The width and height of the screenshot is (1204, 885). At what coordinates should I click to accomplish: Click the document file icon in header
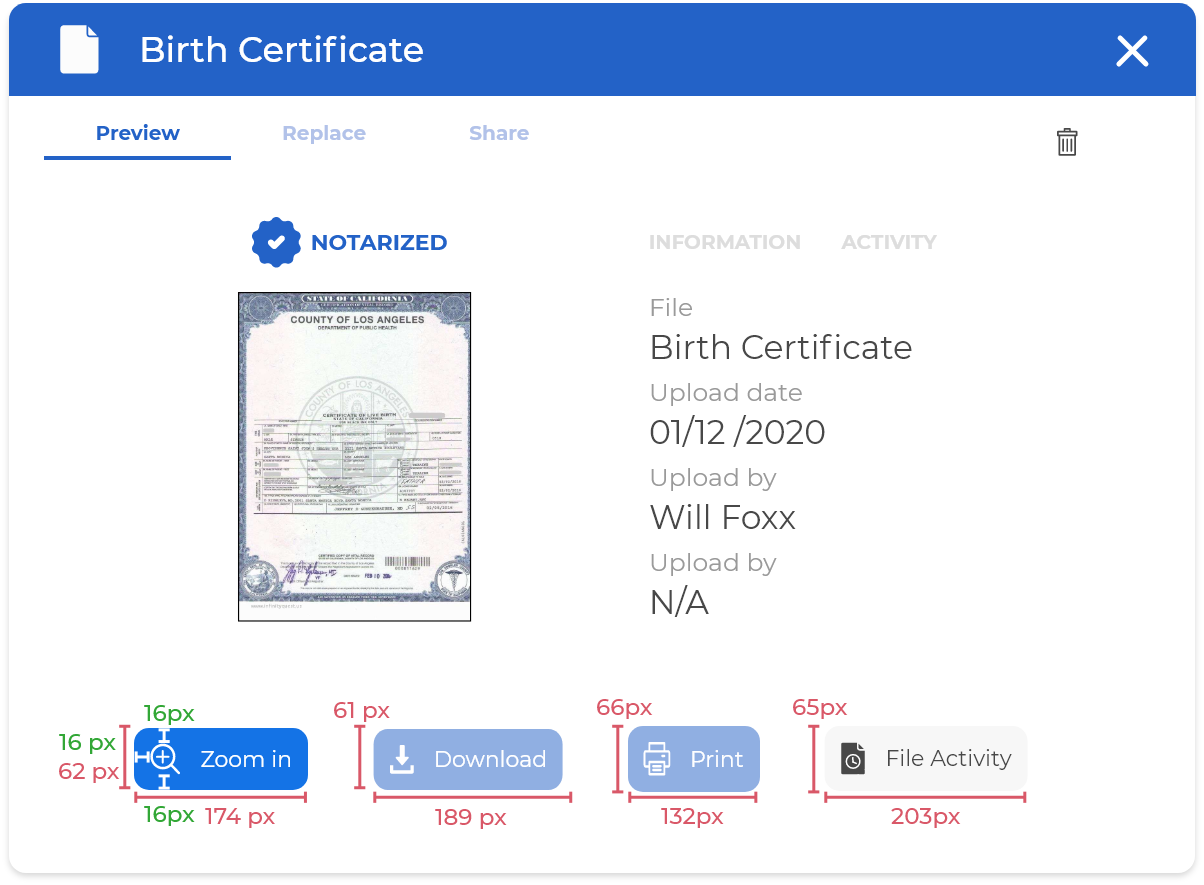[79, 50]
